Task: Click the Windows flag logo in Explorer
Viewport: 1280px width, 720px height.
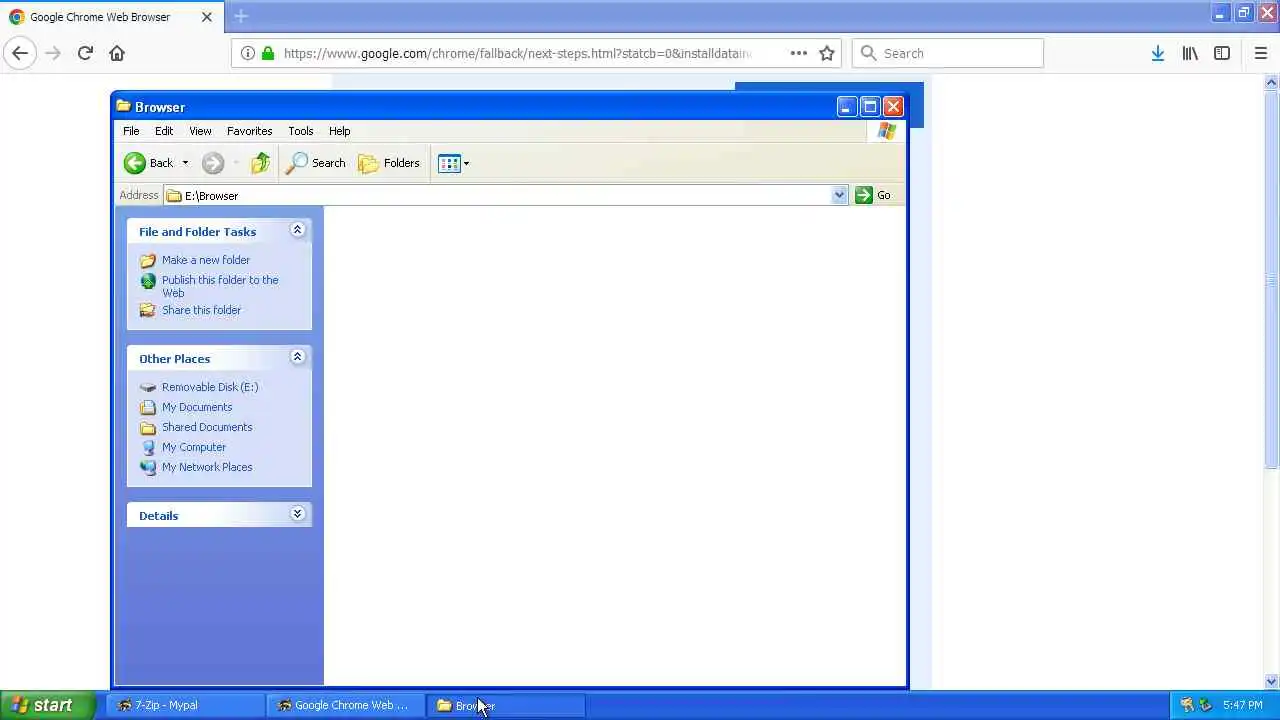Action: point(886,131)
